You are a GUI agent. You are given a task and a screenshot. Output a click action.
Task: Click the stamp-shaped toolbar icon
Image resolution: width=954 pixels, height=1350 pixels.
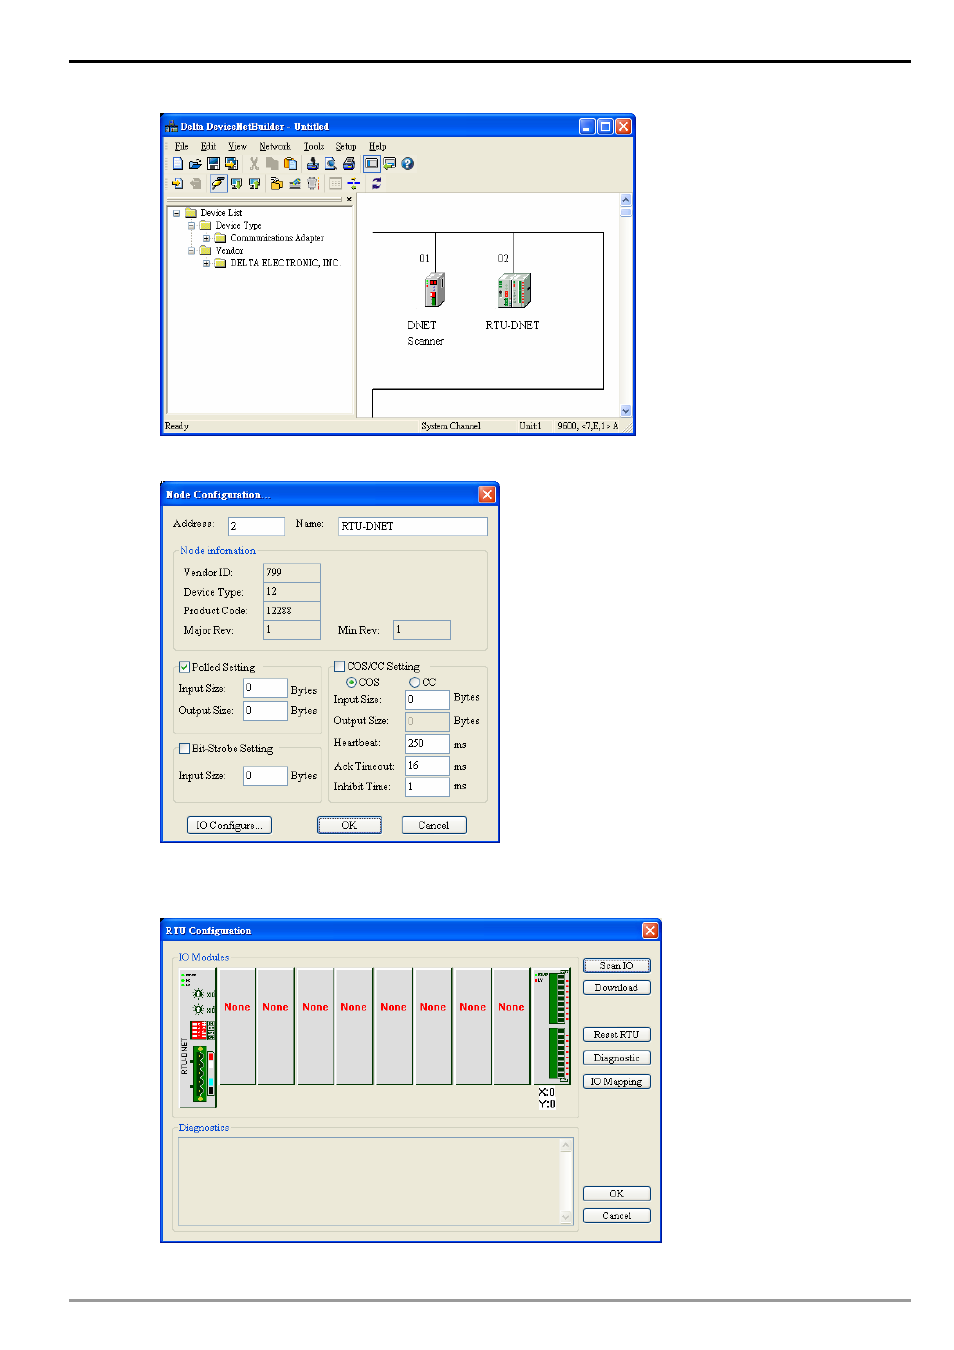pos(313,164)
